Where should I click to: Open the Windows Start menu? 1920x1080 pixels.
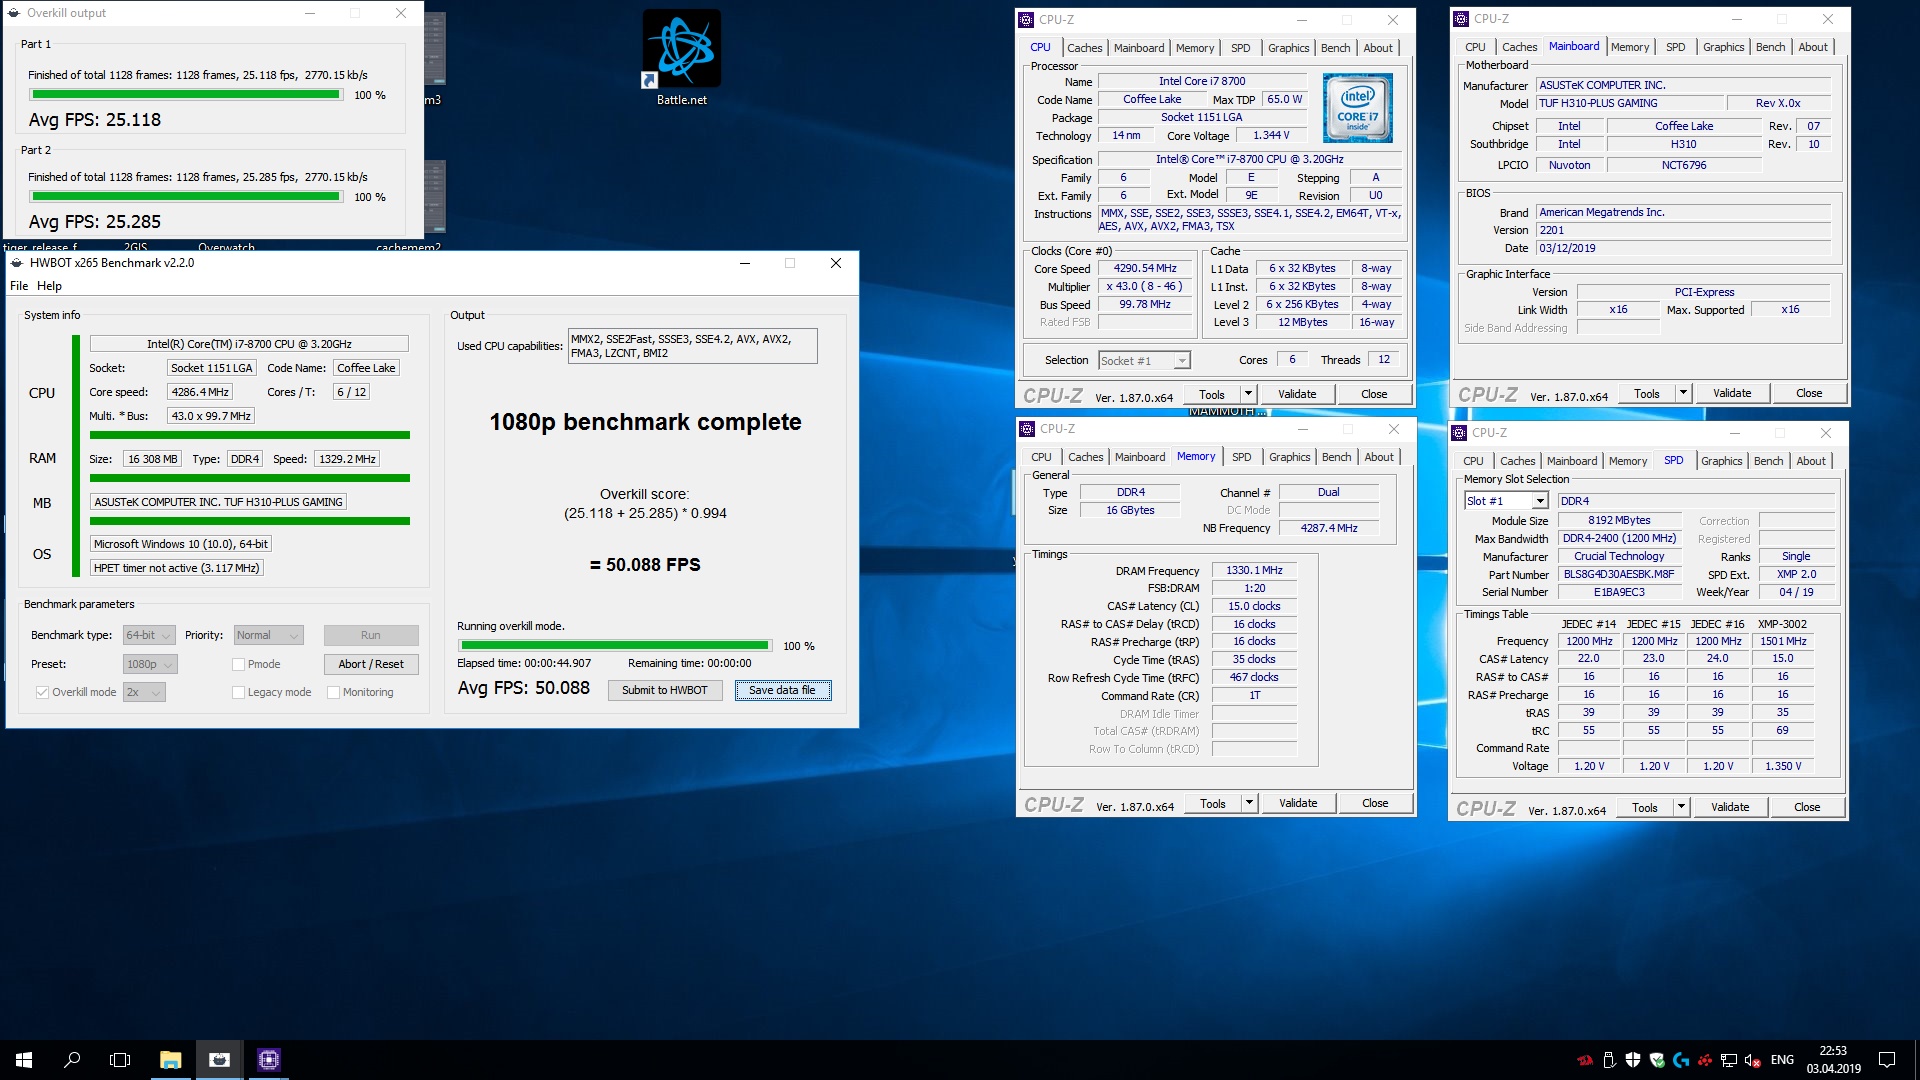point(24,1059)
